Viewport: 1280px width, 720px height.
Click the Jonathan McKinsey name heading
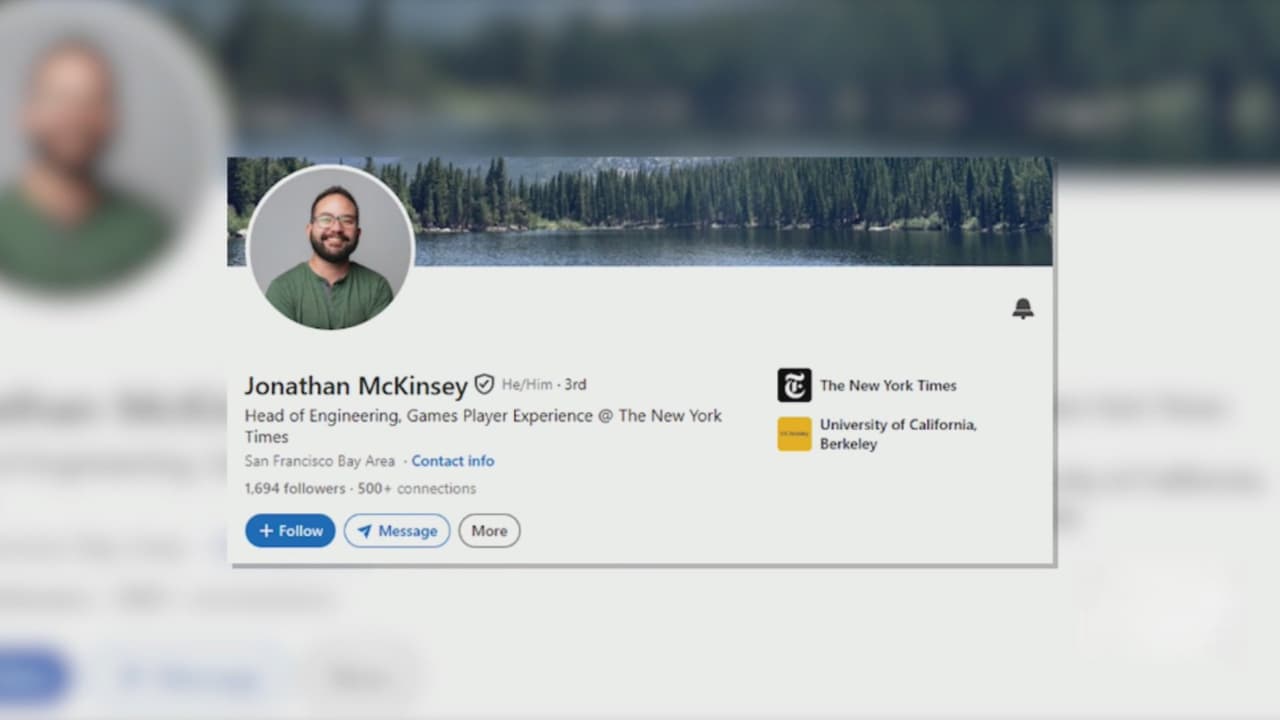(356, 386)
